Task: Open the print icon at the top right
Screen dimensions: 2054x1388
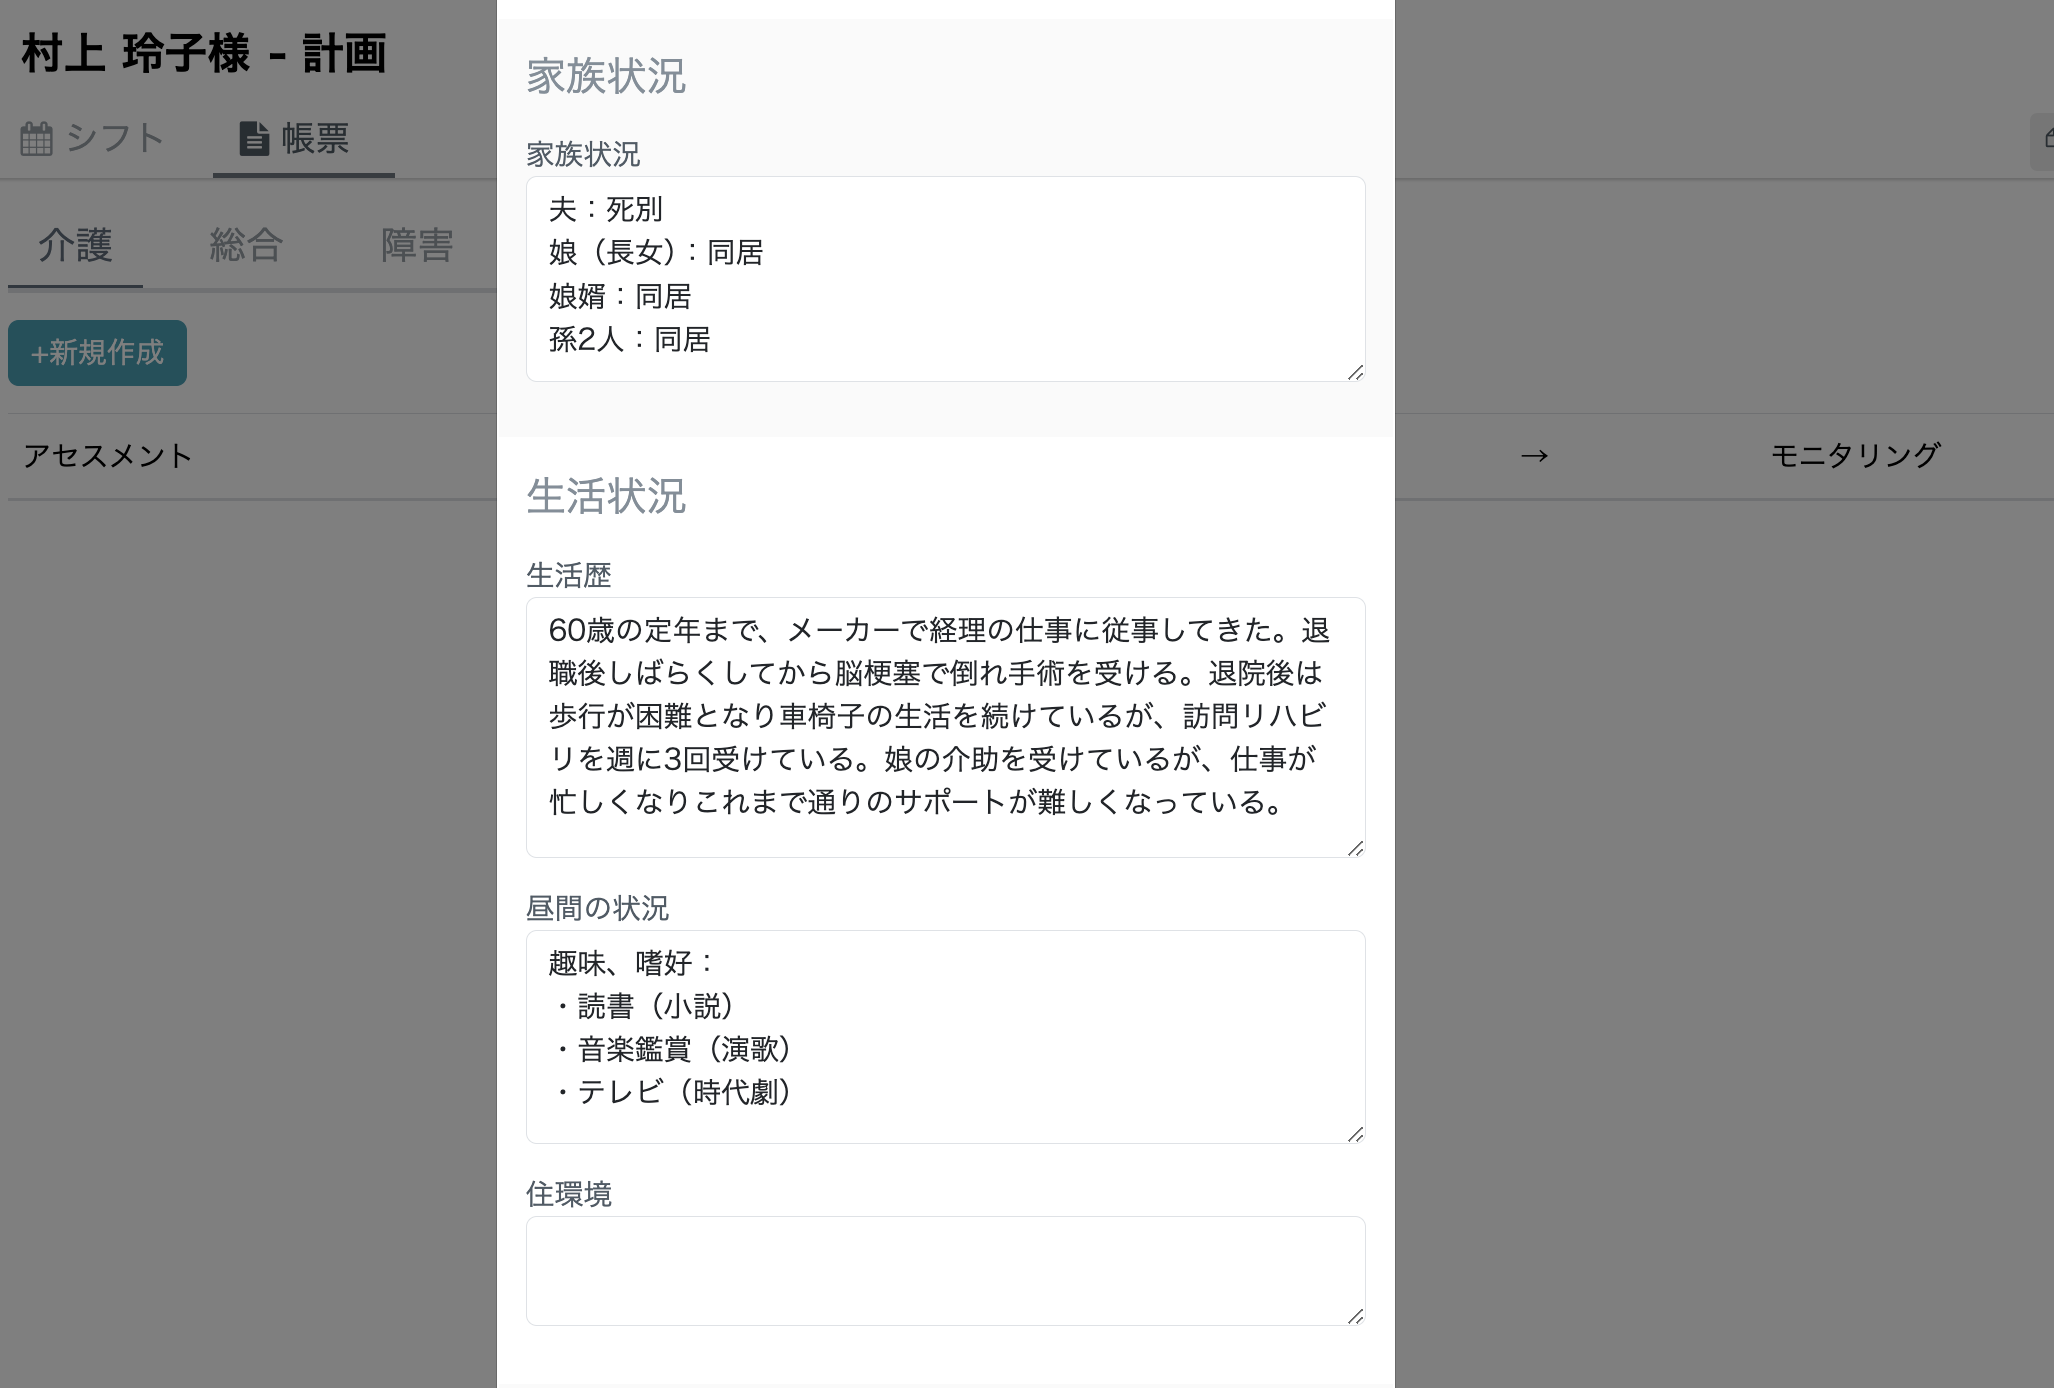Action: pyautogui.click(x=2048, y=137)
